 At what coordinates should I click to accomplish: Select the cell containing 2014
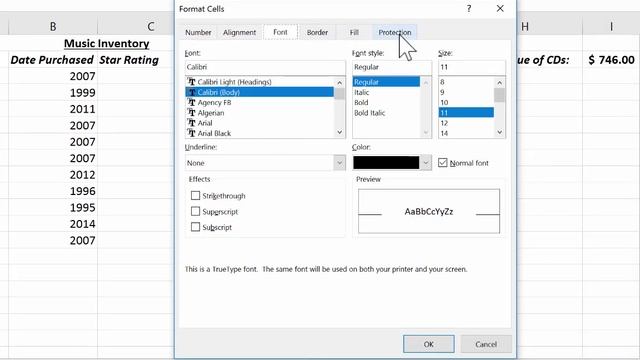pos(53,224)
